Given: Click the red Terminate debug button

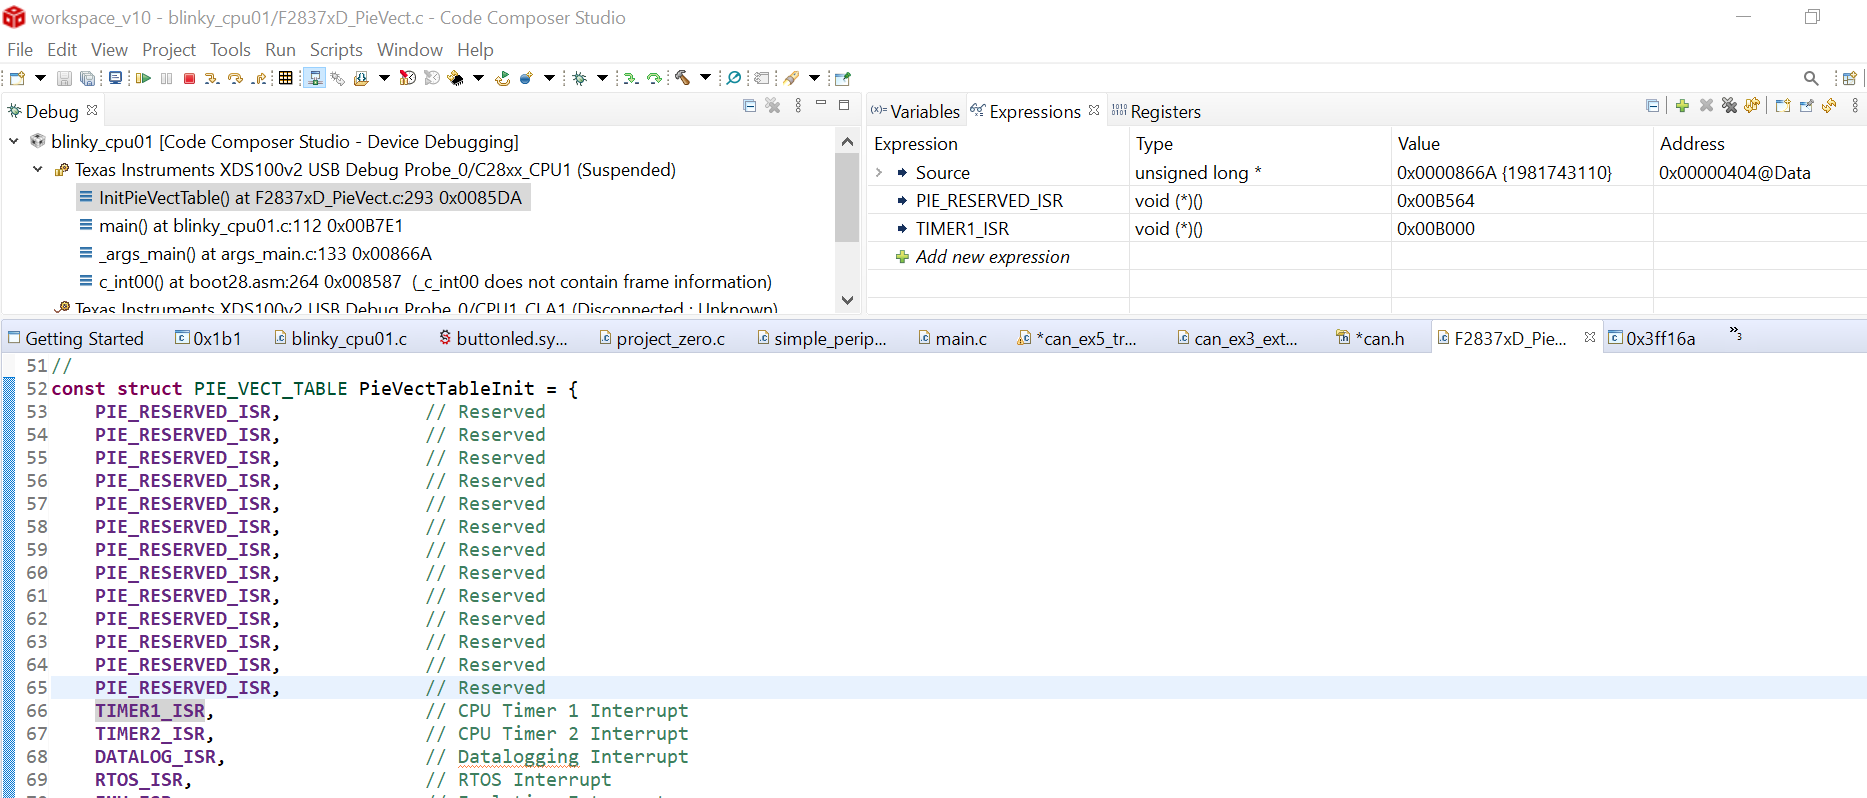Looking at the screenshot, I should tap(189, 78).
